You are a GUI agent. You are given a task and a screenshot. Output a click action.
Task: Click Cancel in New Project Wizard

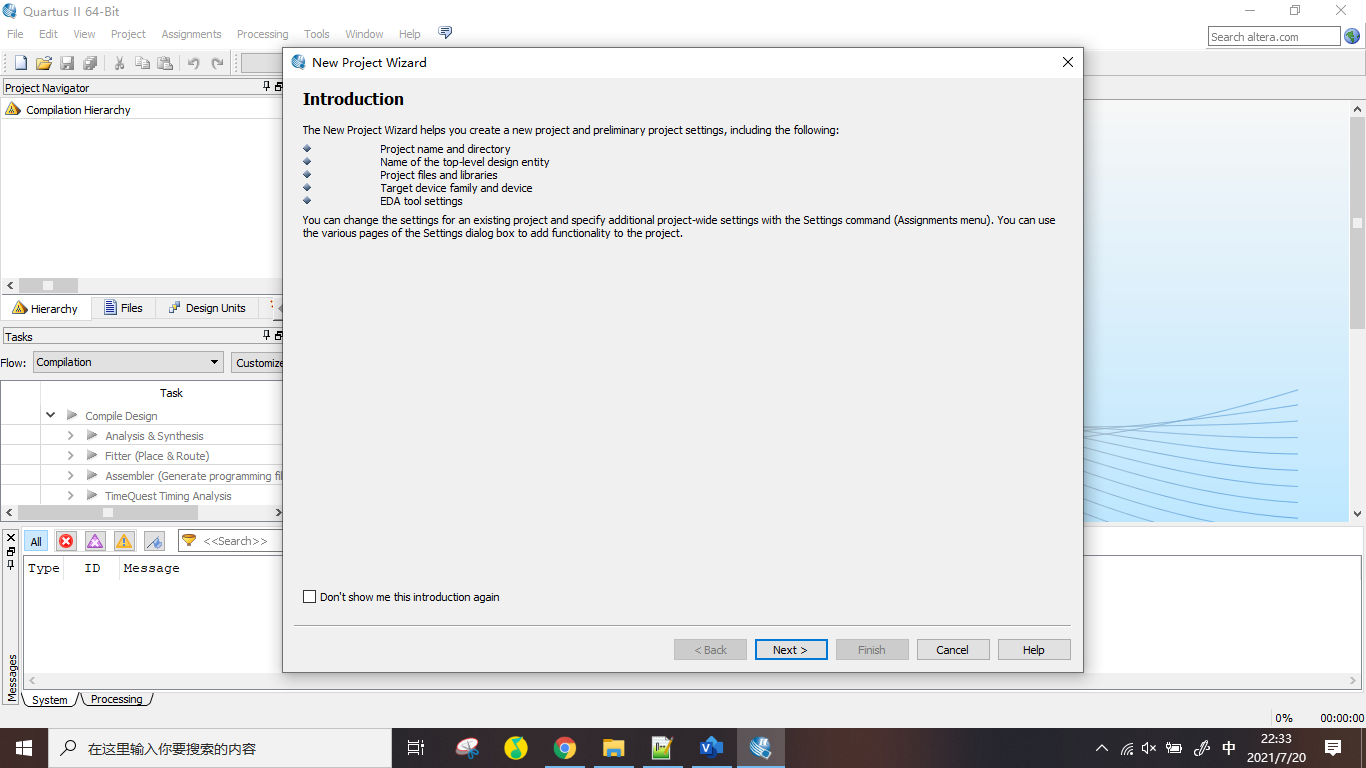click(953, 650)
